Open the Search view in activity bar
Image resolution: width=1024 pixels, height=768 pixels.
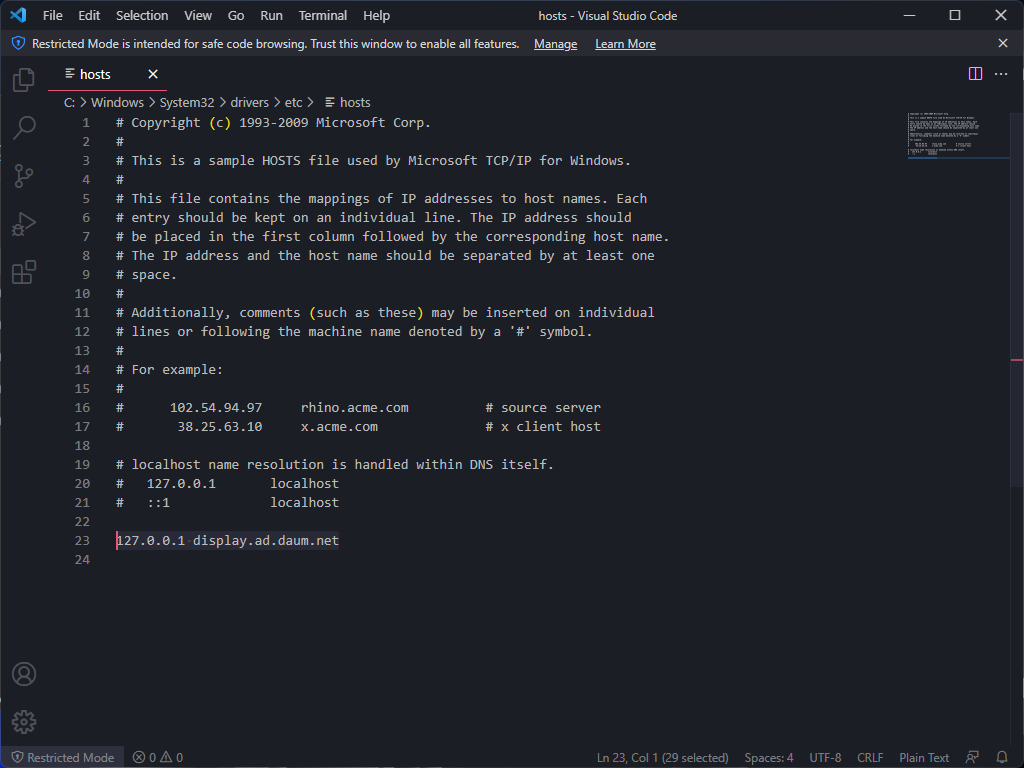[x=24, y=128]
